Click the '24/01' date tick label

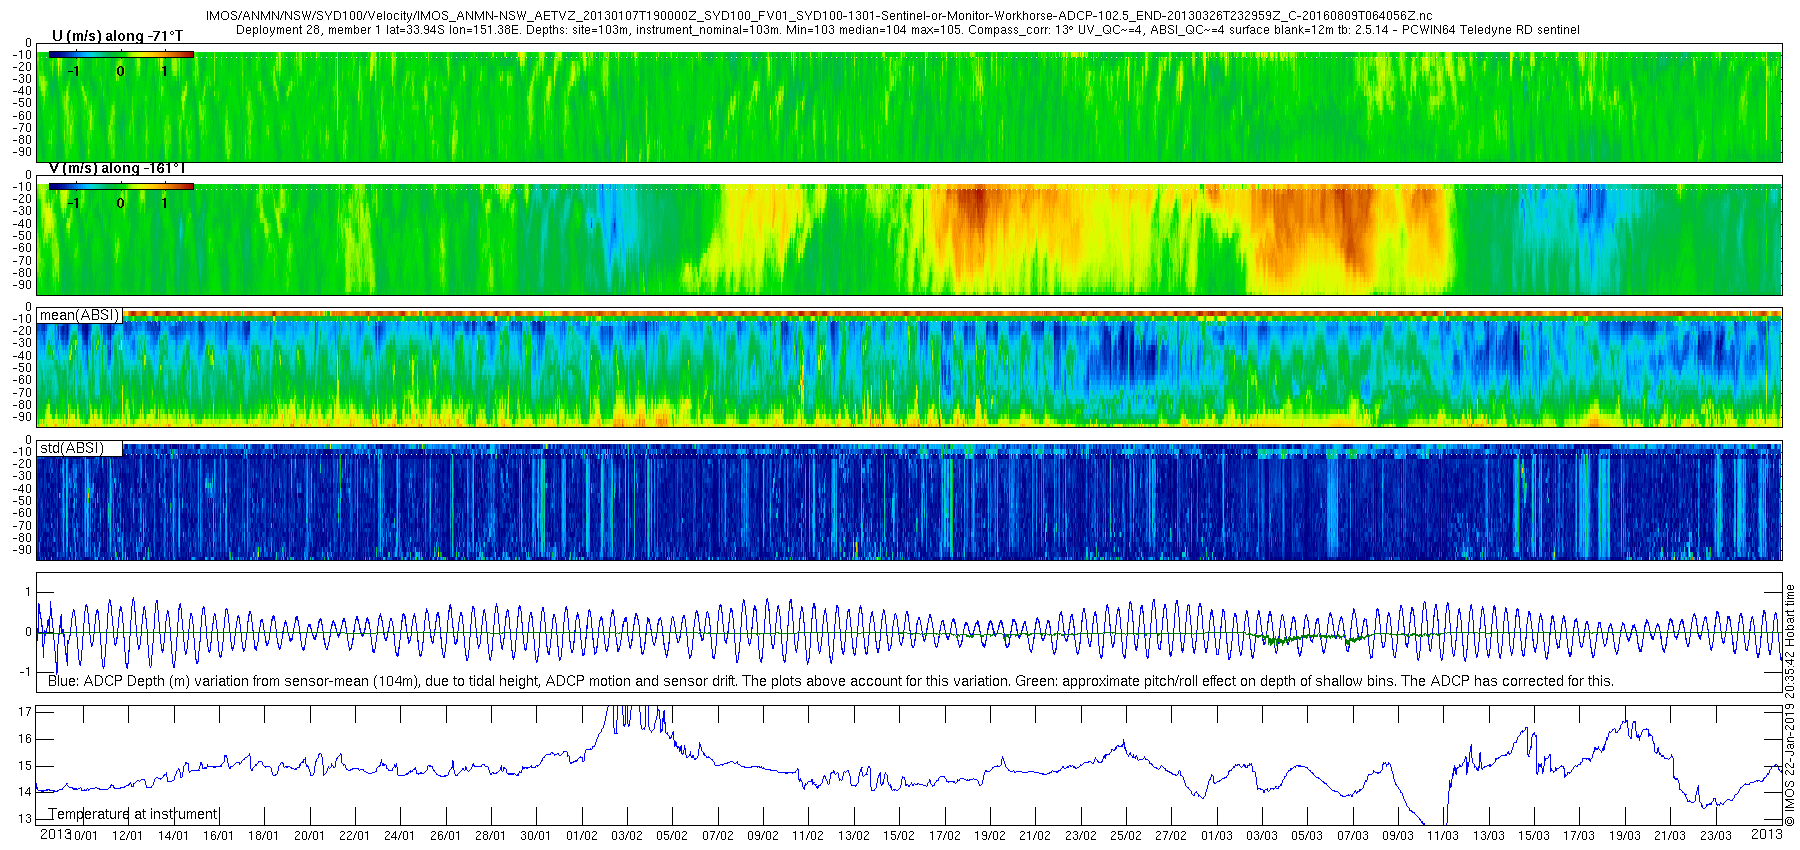[x=399, y=836]
